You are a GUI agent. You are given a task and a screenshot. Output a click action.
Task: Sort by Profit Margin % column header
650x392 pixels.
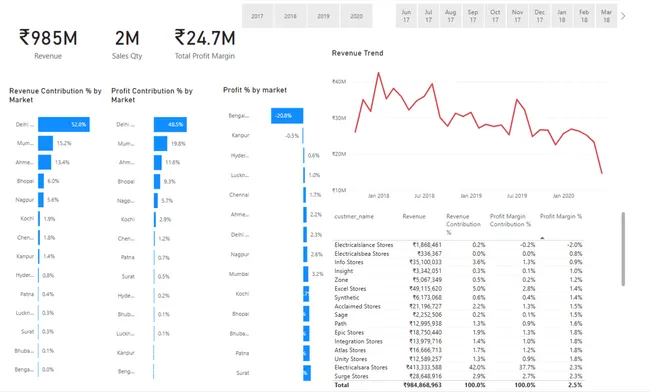[x=561, y=216]
